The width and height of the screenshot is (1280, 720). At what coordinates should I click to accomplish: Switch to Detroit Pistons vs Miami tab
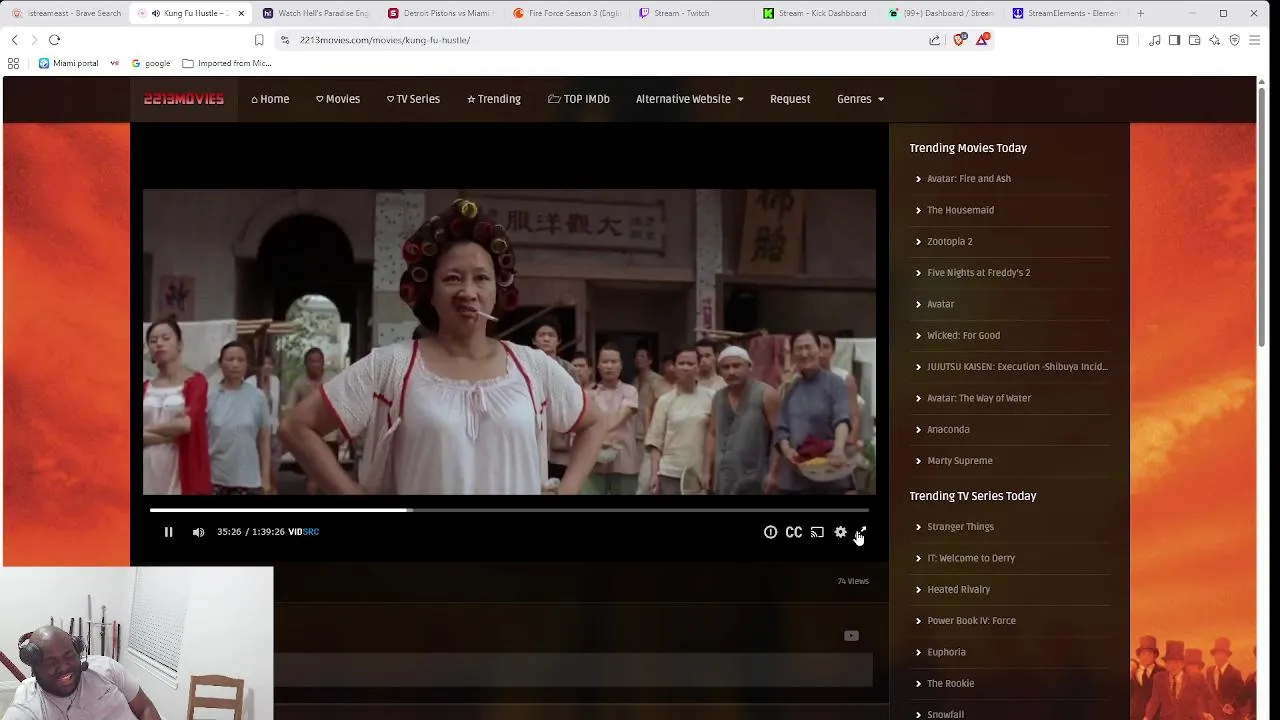pyautogui.click(x=441, y=13)
